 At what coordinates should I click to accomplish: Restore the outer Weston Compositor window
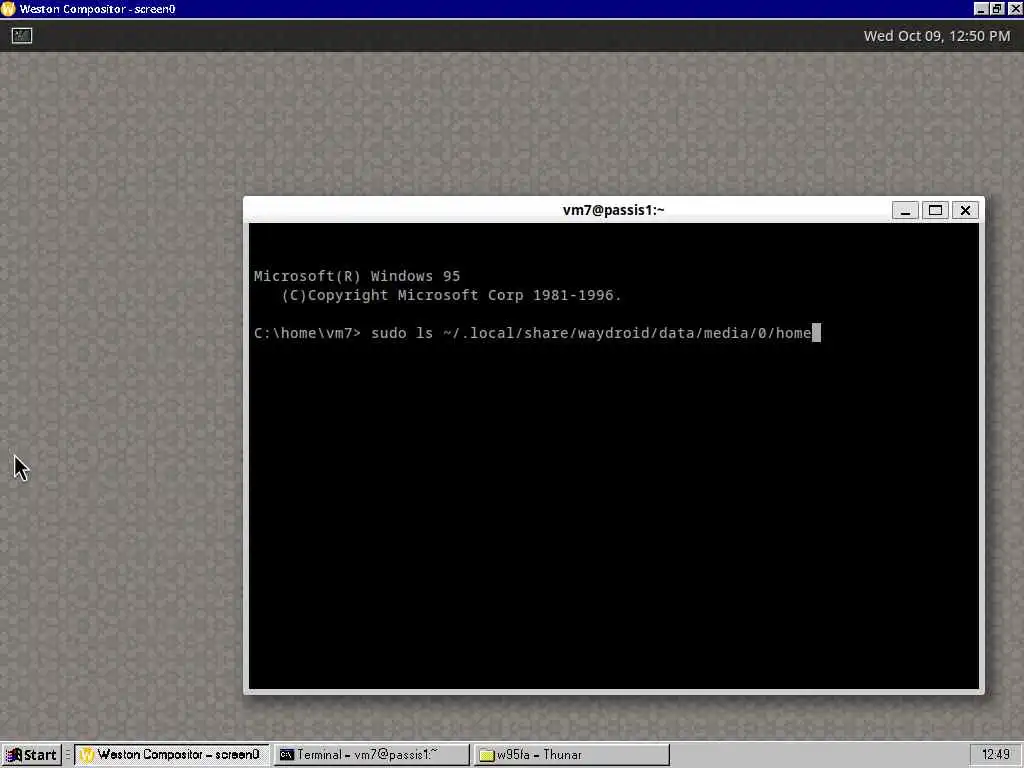pyautogui.click(x=997, y=9)
